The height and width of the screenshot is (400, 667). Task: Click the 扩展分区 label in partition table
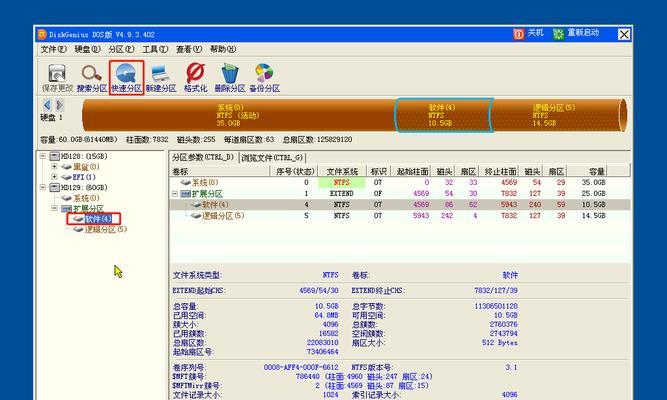207,194
